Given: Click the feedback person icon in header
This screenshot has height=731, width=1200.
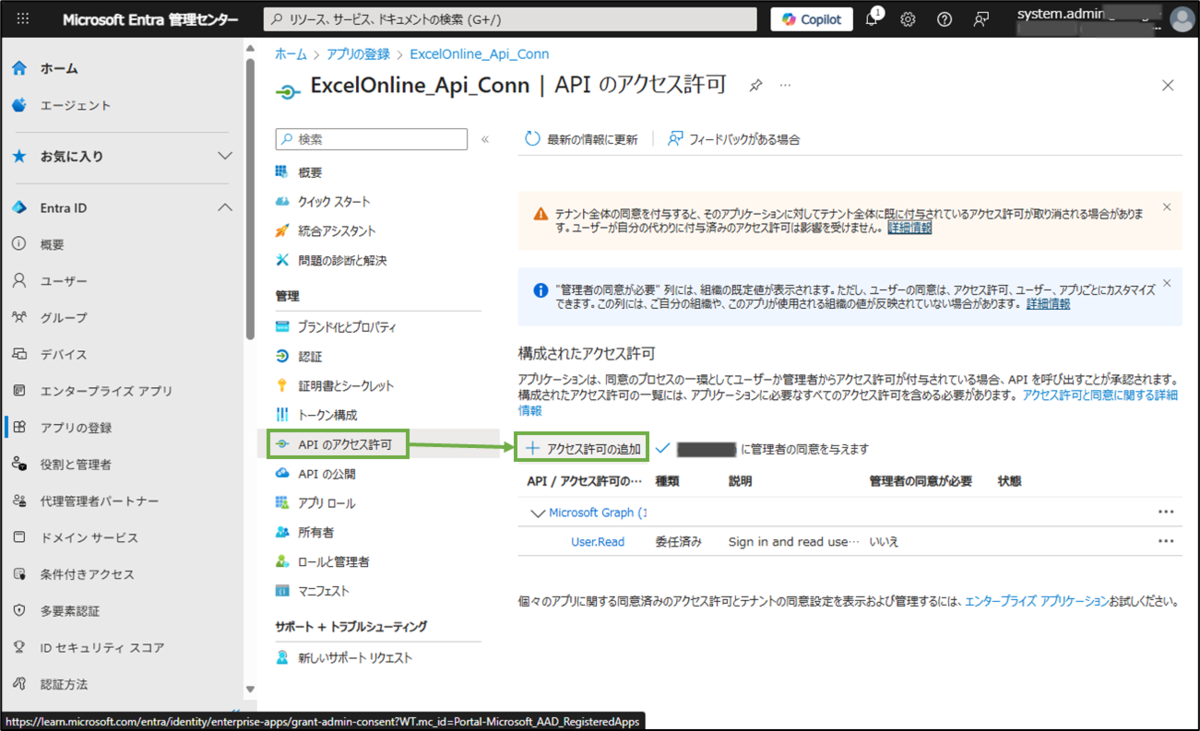Looking at the screenshot, I should tap(981, 19).
